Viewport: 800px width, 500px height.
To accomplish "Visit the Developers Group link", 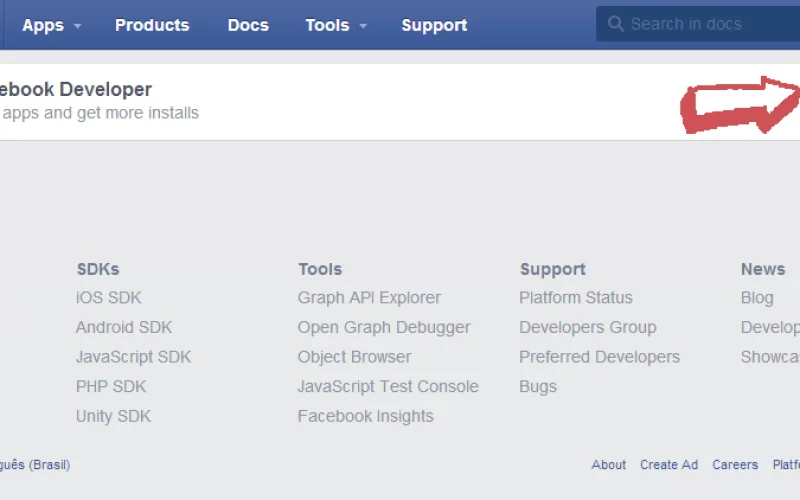I will tap(588, 327).
